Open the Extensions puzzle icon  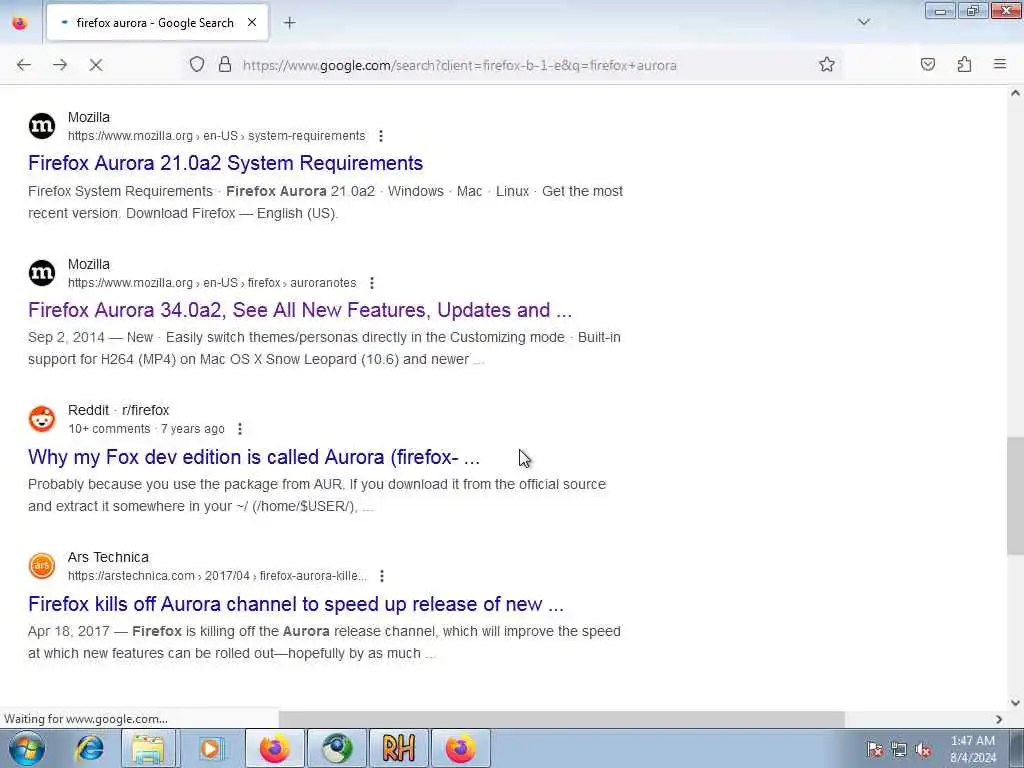point(964,64)
